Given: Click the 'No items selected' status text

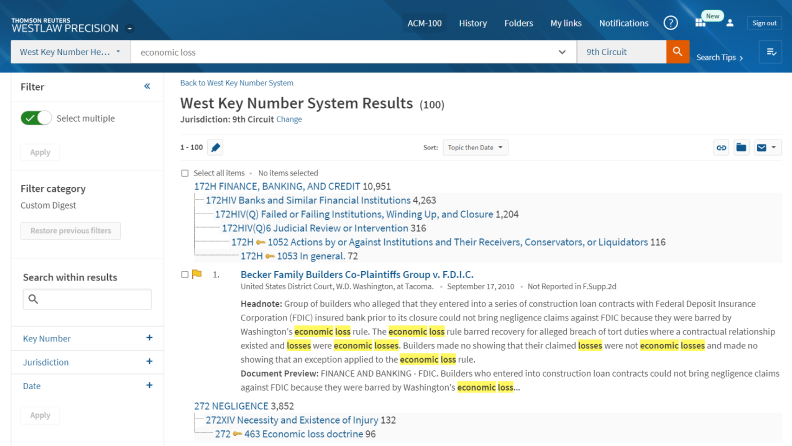Looking at the screenshot, I should pyautogui.click(x=288, y=173).
